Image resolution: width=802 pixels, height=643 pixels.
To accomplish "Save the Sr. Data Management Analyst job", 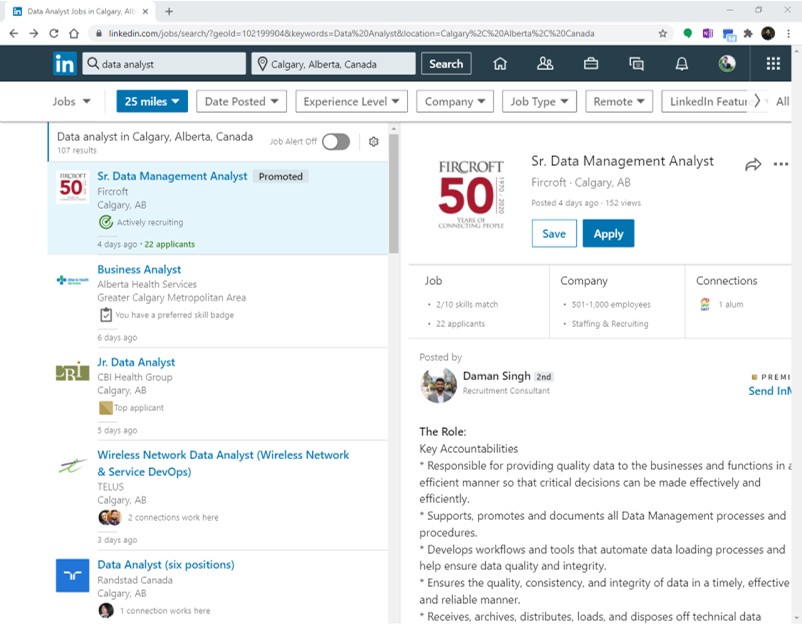I will tap(554, 234).
